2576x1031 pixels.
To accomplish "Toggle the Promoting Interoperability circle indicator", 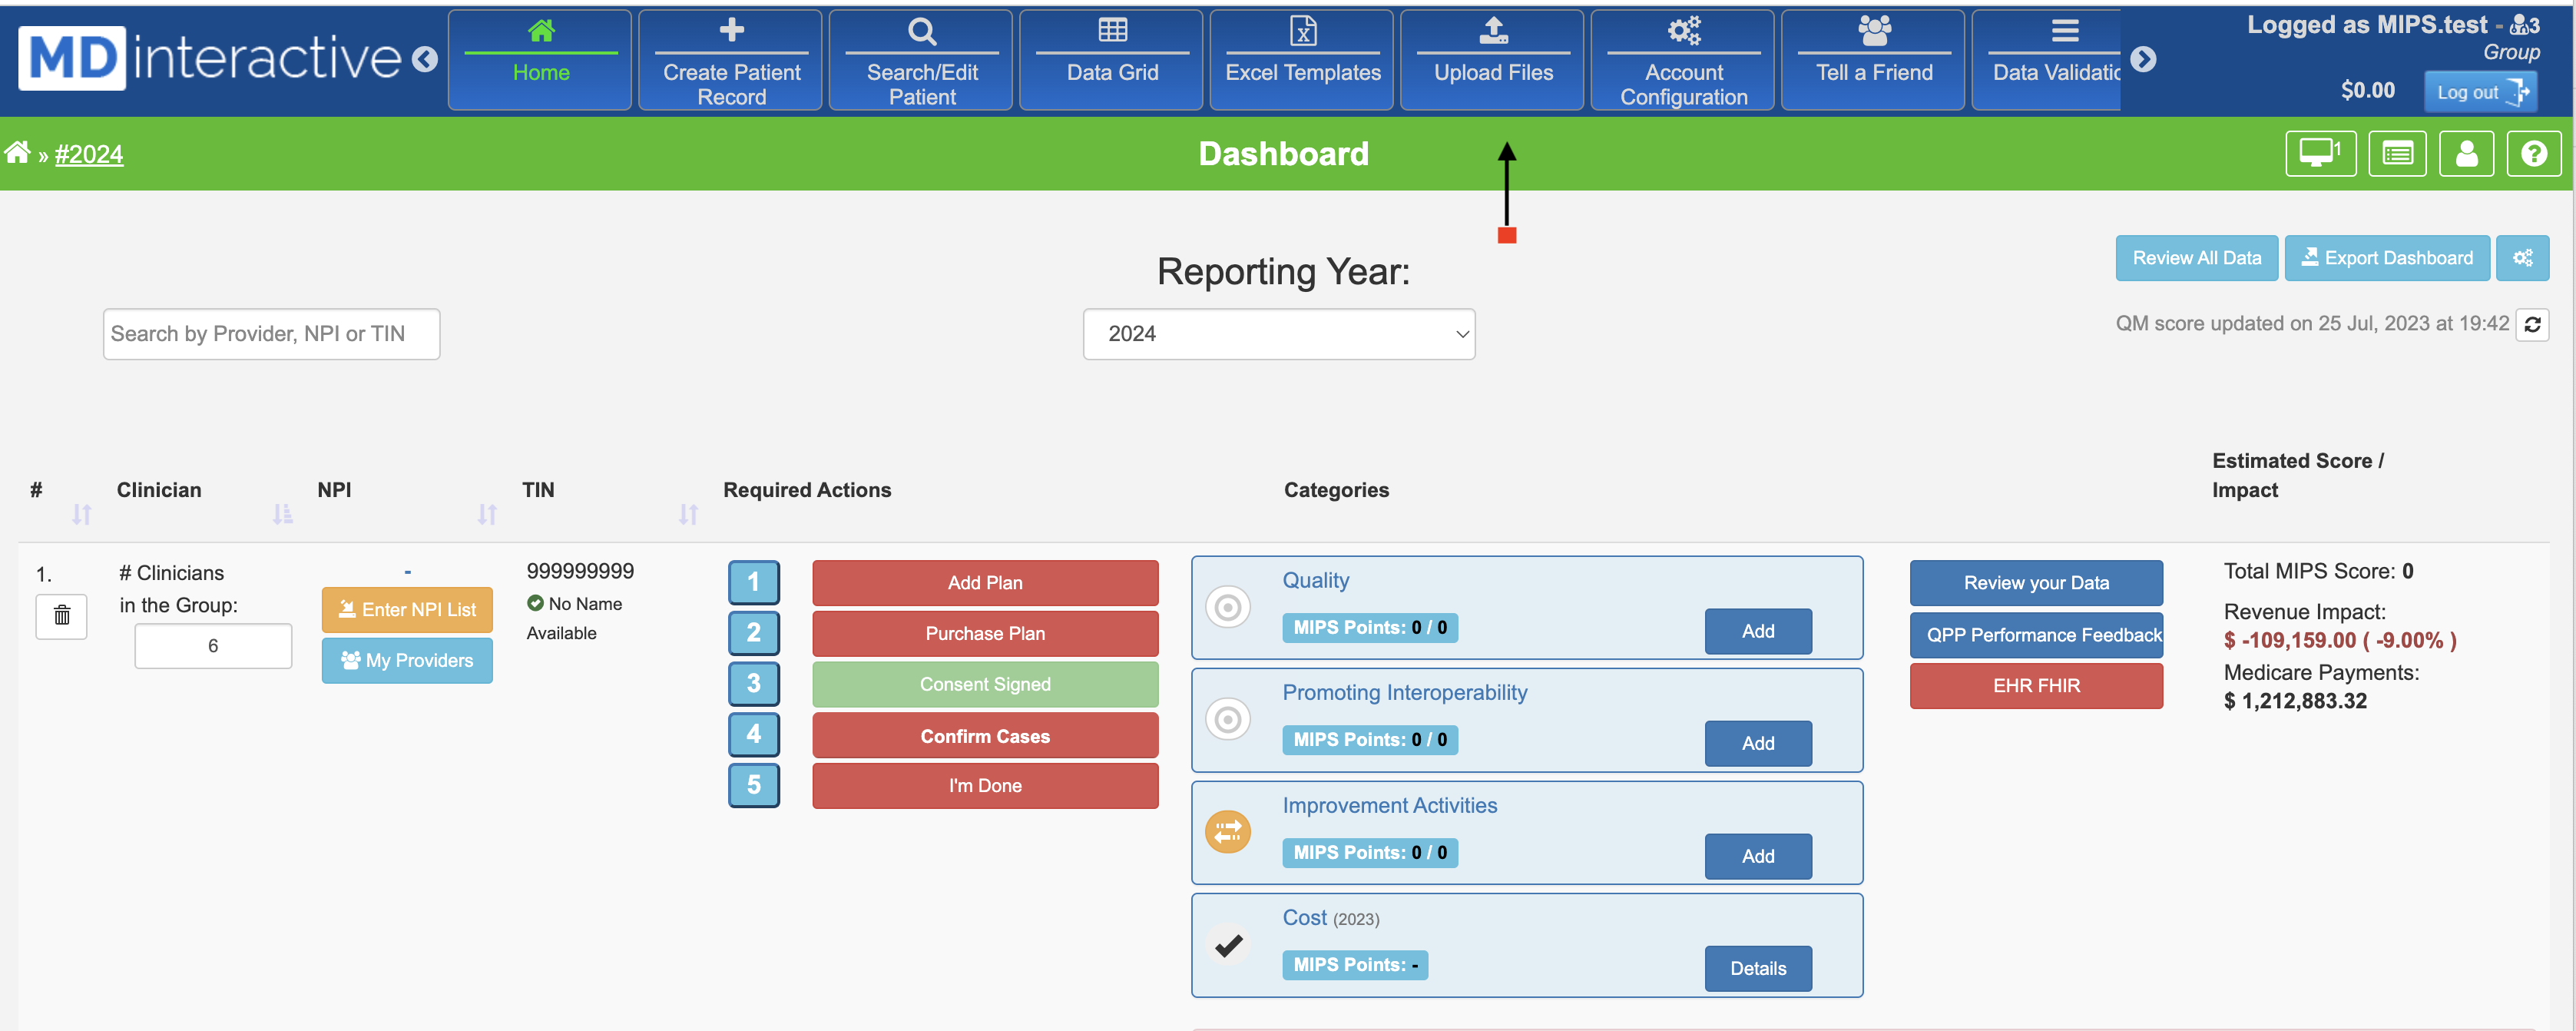I will (1227, 719).
